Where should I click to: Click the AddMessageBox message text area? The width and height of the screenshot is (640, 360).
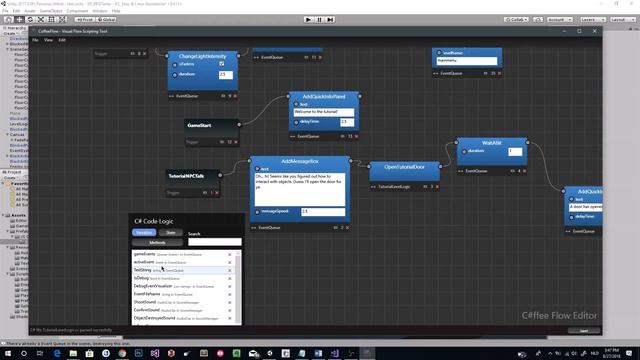point(300,189)
